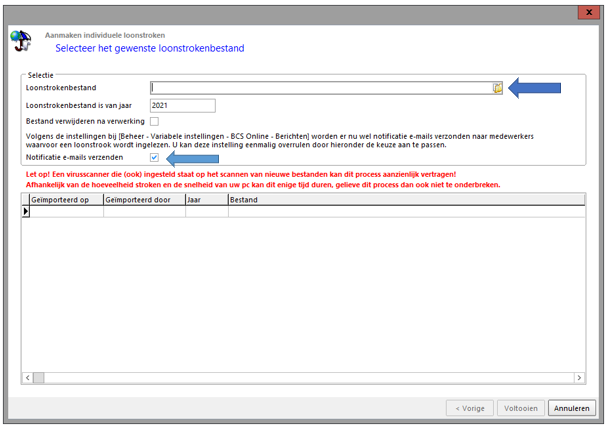
Task: Click the Voltooien button
Action: 522,407
